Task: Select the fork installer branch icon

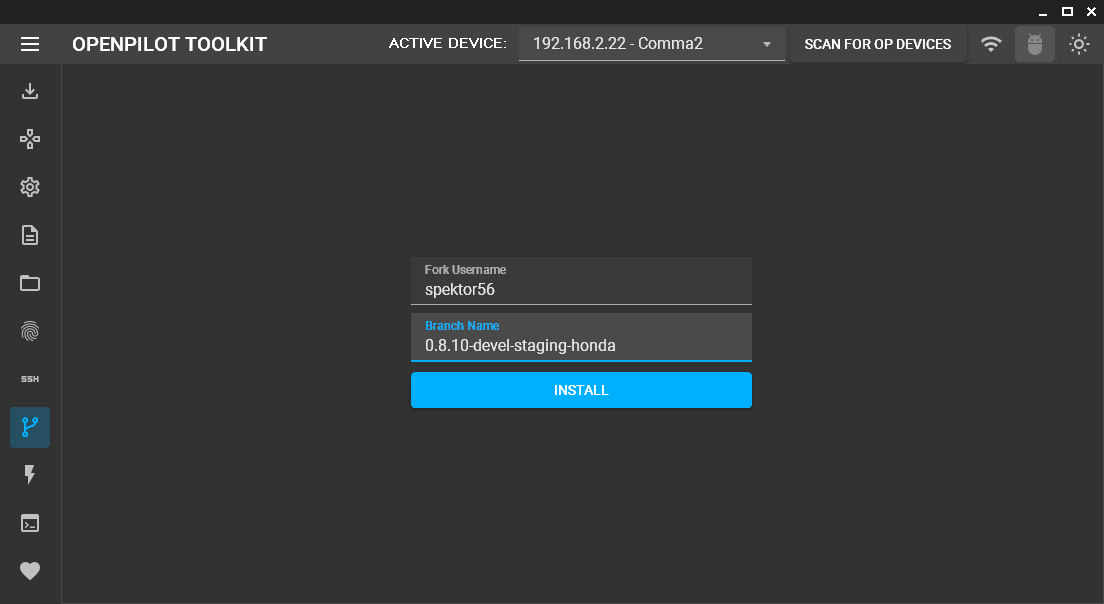Action: pos(30,427)
